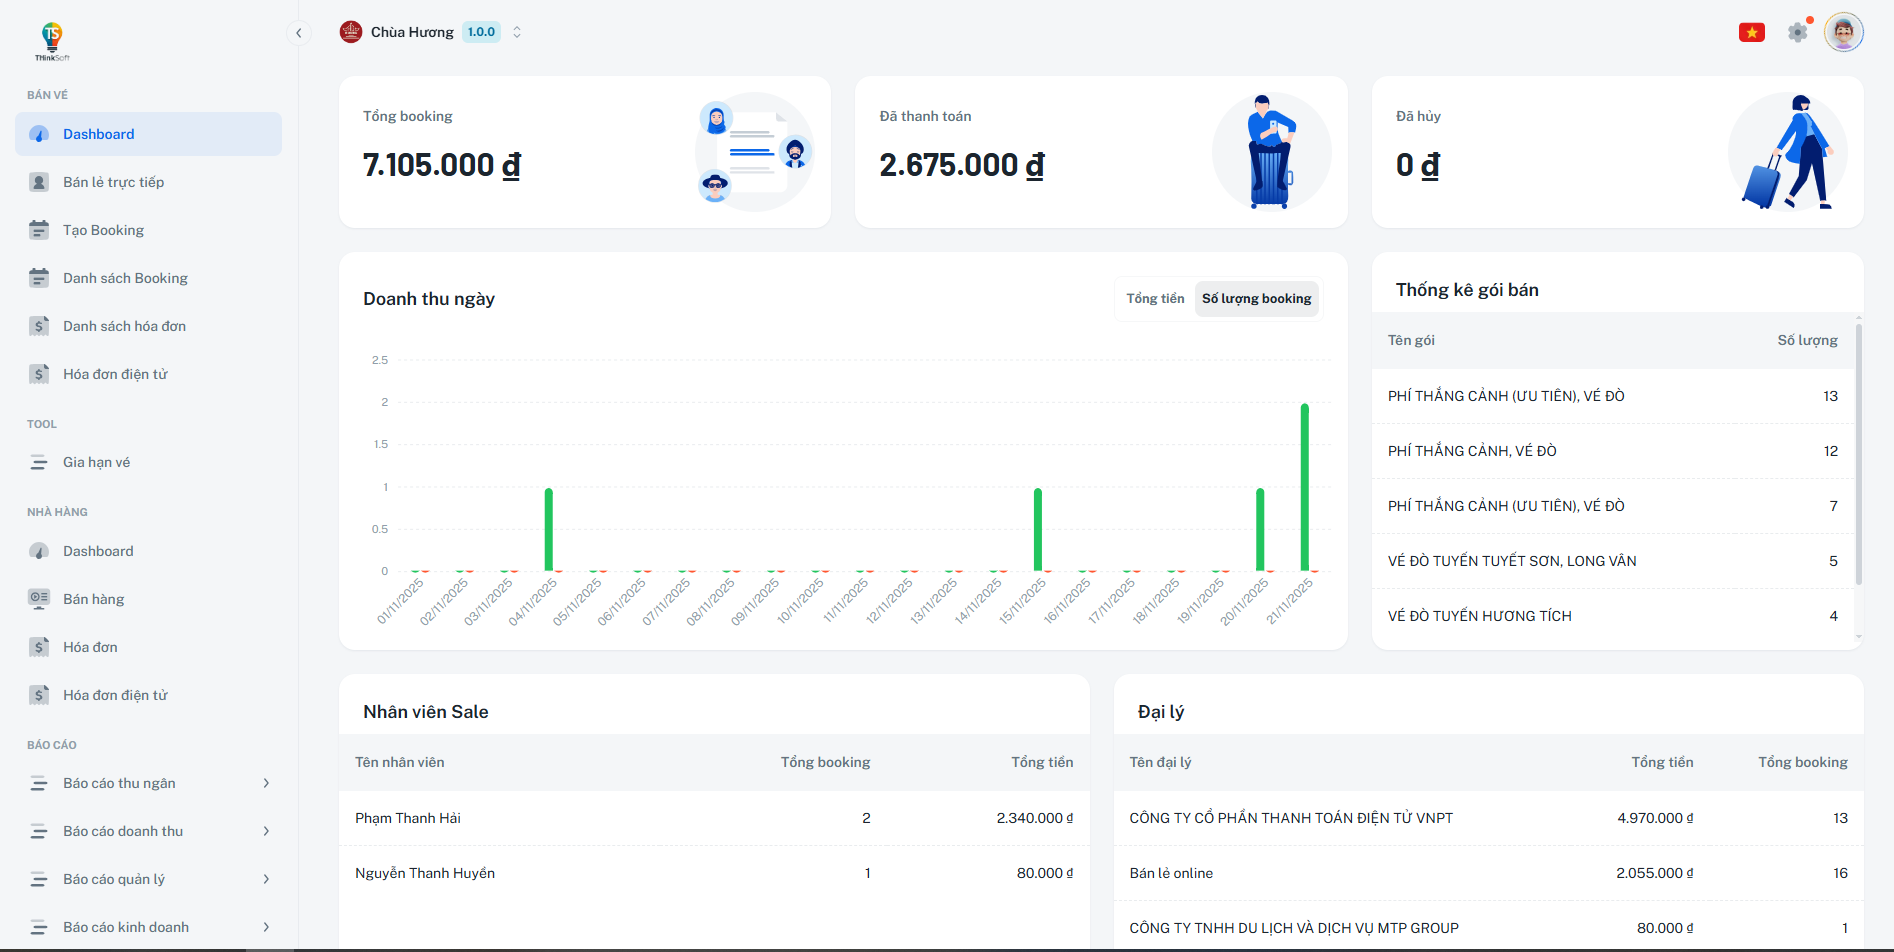
Task: Click the Hóa đơn điện tử invoice icon
Action: pyautogui.click(x=40, y=373)
